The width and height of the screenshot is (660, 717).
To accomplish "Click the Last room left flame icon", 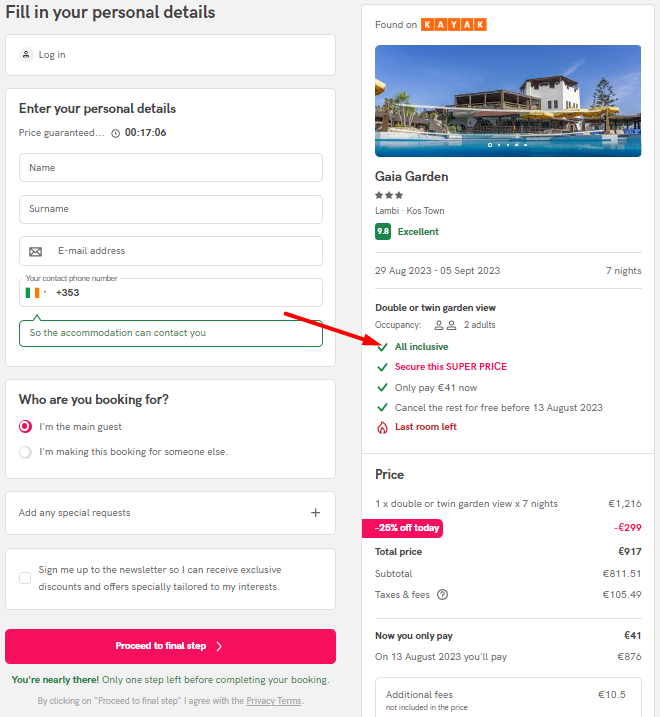I will point(382,427).
